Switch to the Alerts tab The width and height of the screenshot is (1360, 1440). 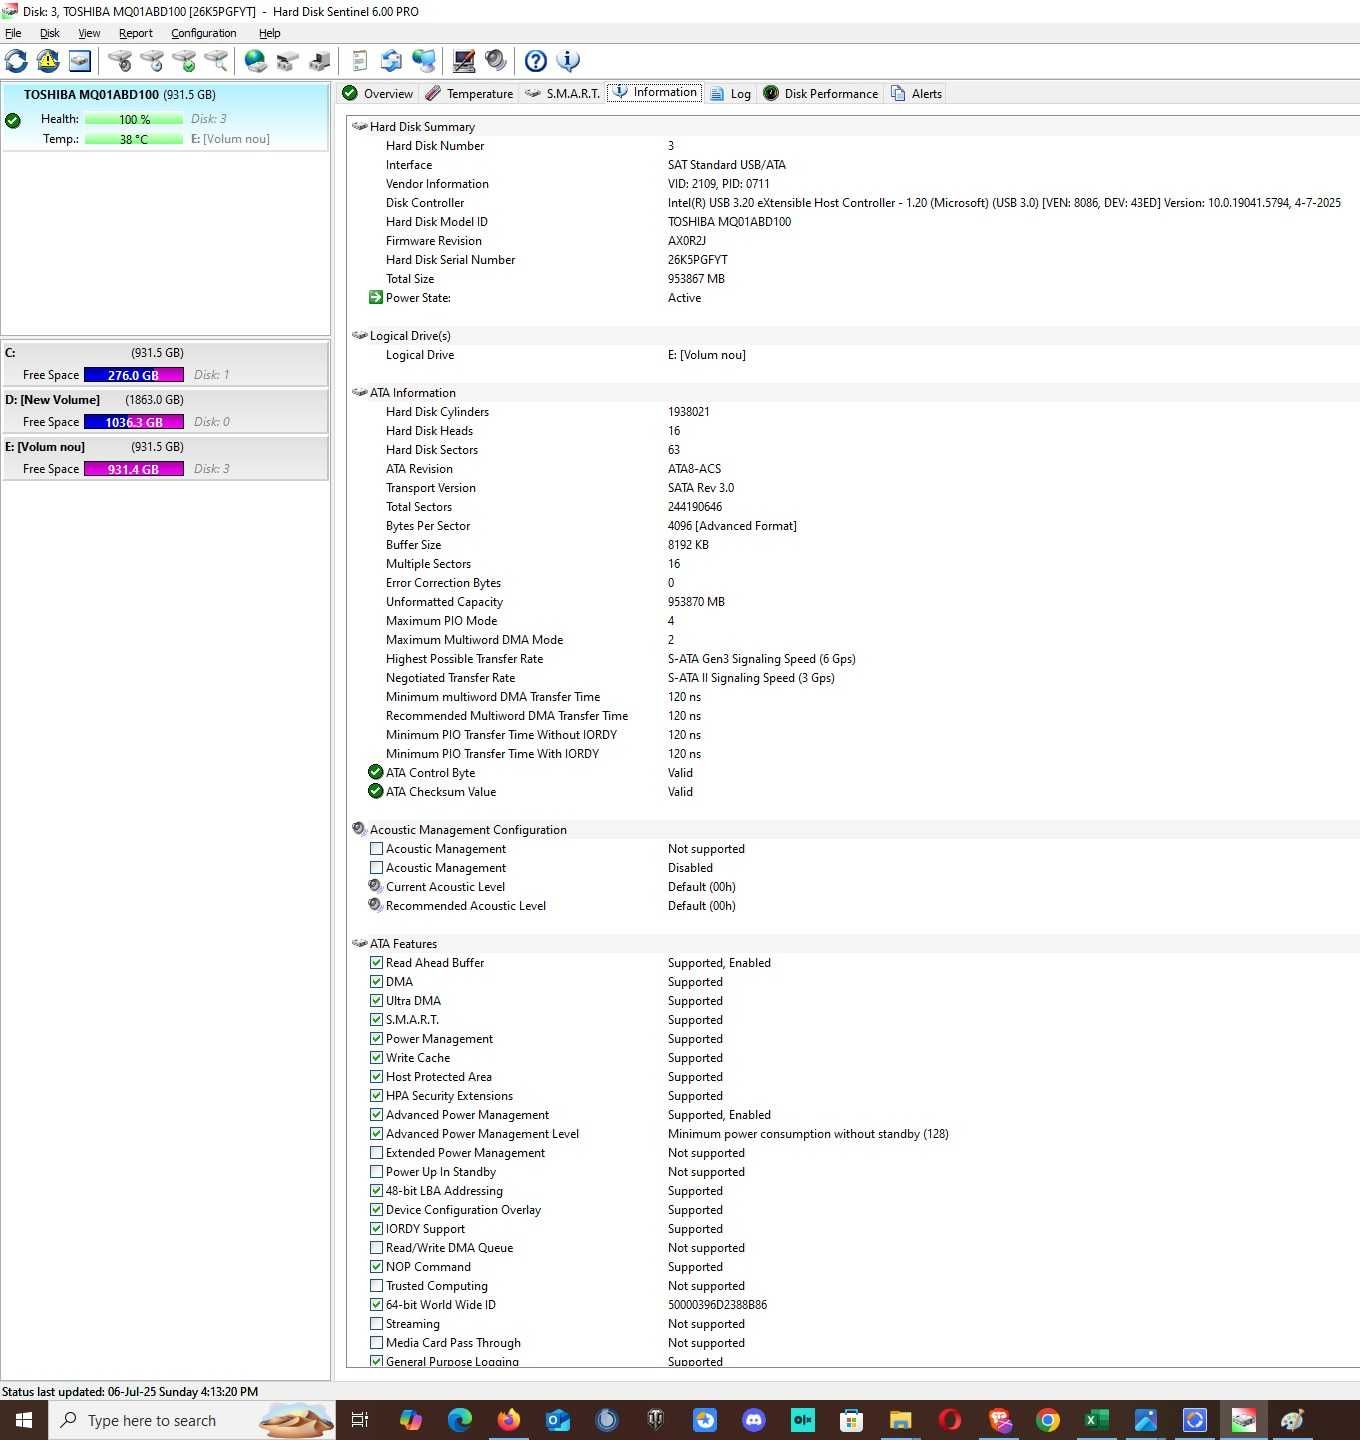coord(916,93)
